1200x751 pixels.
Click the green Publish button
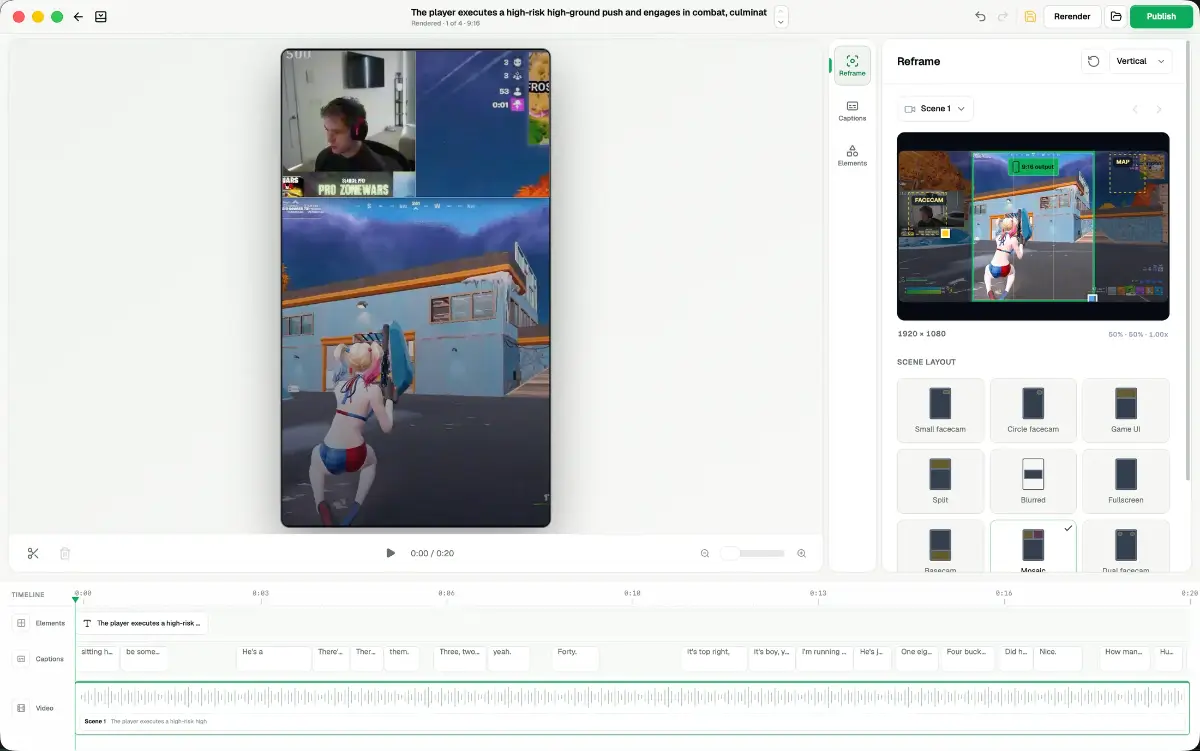(1161, 17)
